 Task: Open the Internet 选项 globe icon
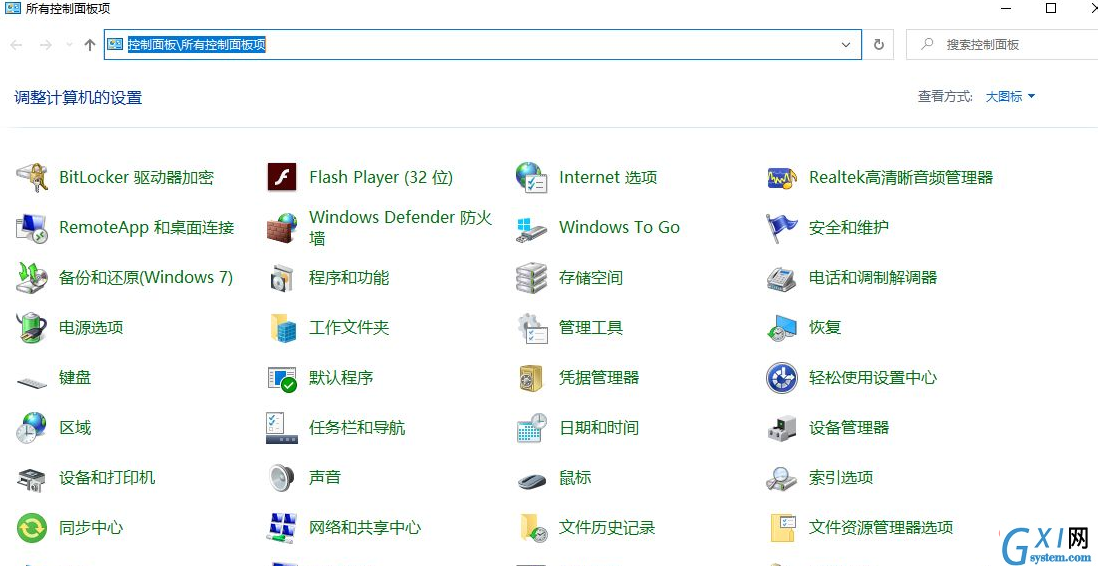click(531, 177)
